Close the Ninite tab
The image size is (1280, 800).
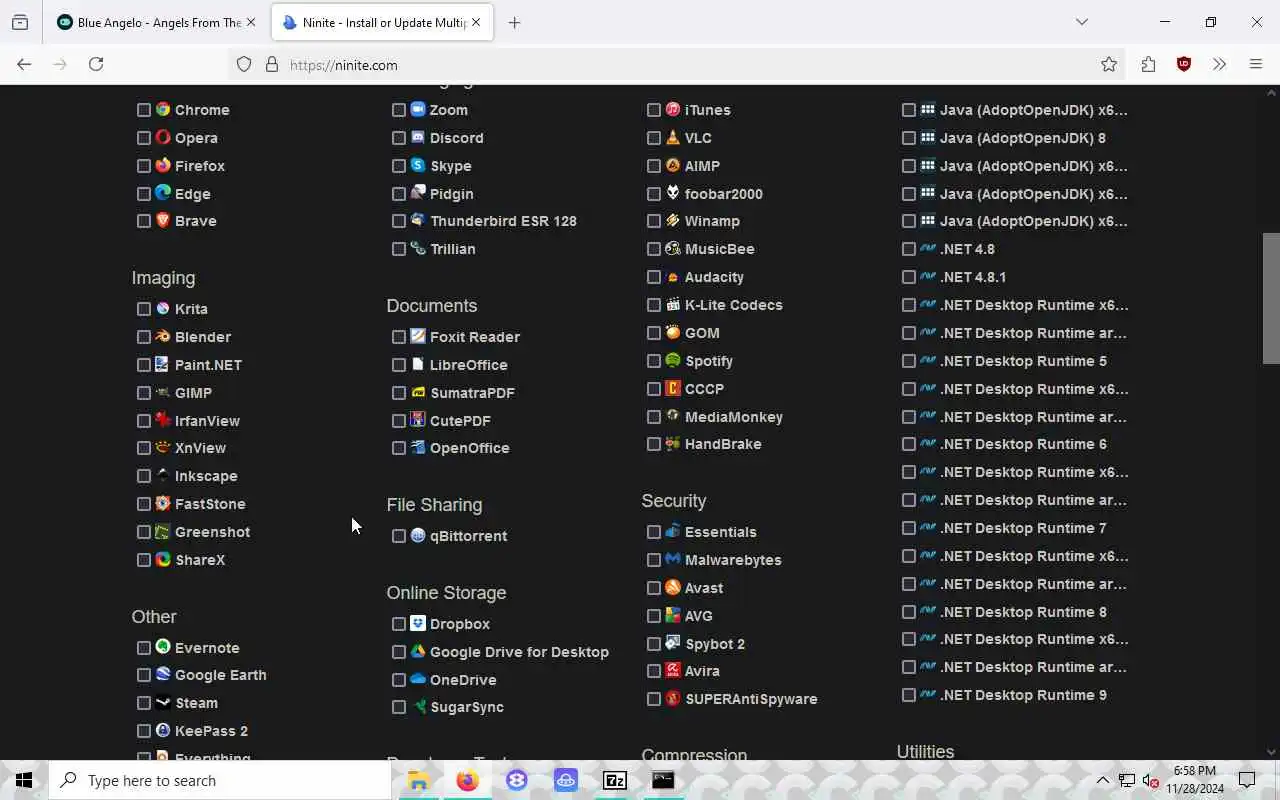pyautogui.click(x=476, y=22)
